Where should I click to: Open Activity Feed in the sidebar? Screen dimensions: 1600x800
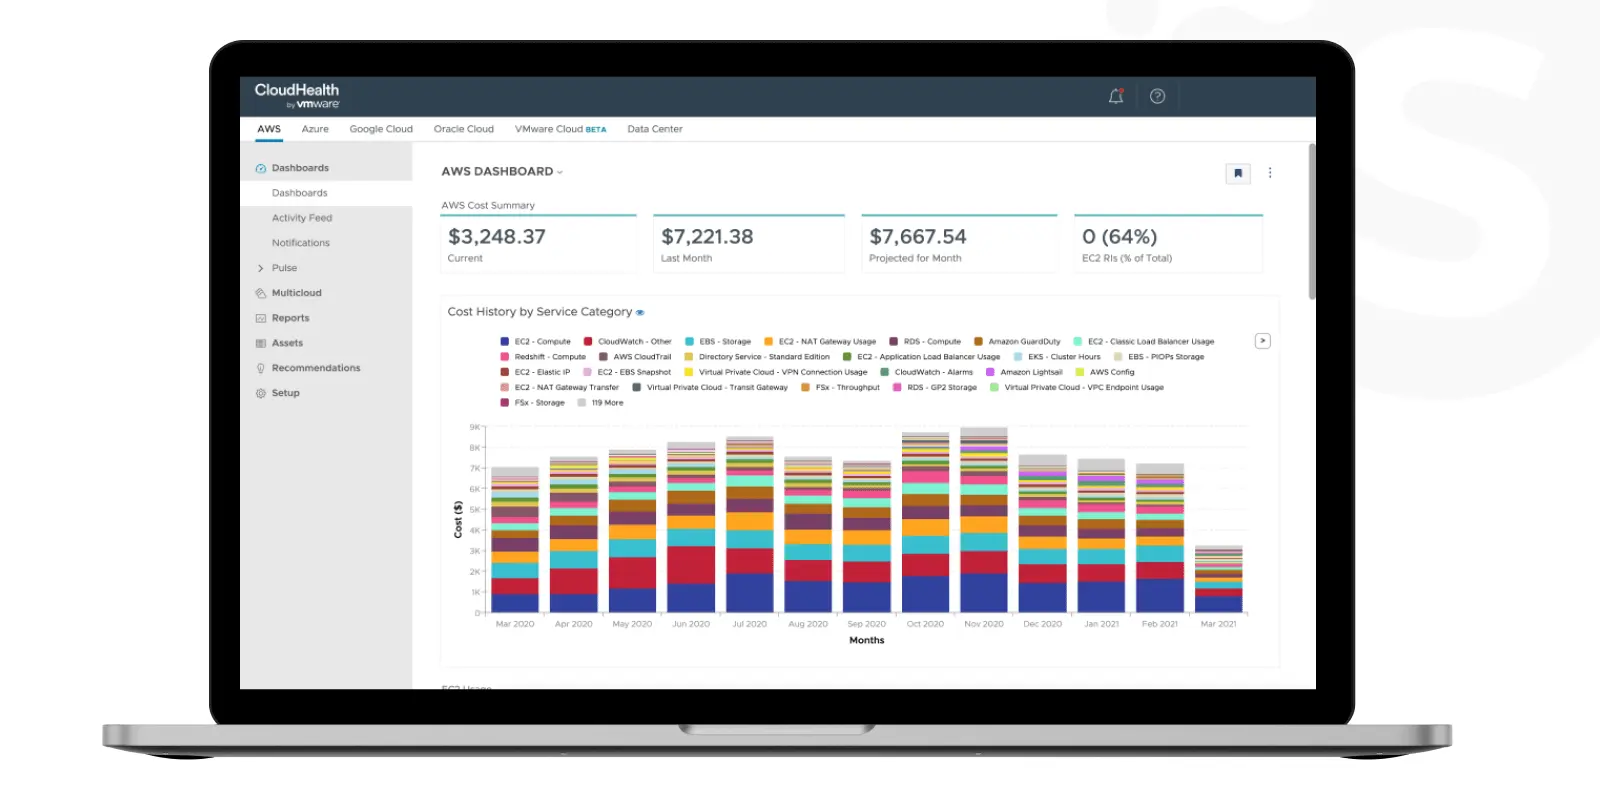pos(302,218)
